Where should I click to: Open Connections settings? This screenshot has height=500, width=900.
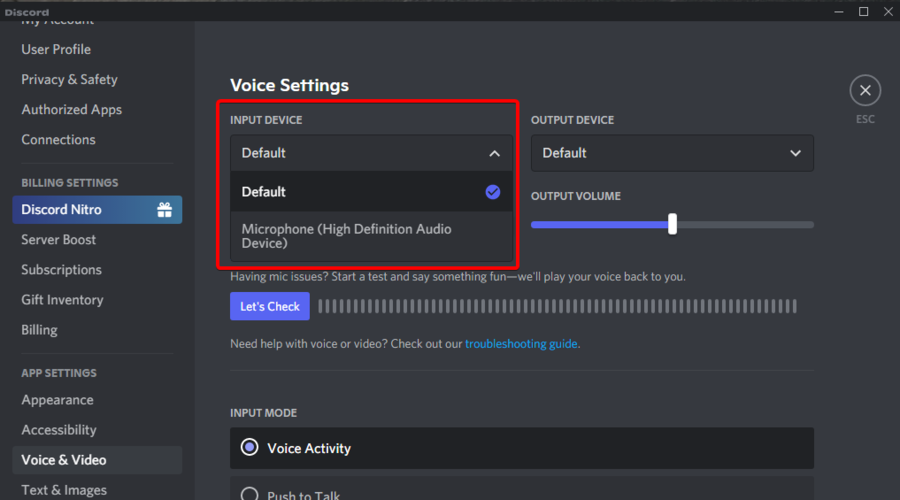coord(58,139)
